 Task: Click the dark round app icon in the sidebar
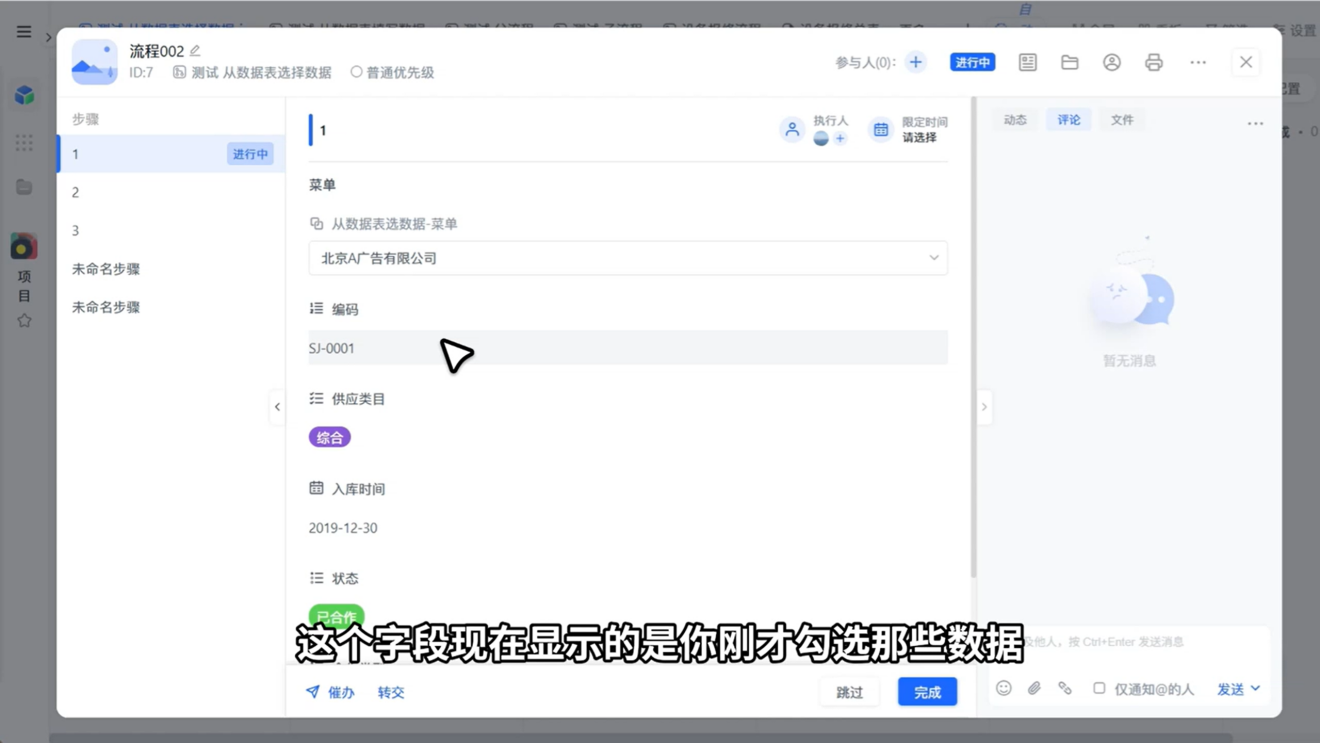(24, 246)
